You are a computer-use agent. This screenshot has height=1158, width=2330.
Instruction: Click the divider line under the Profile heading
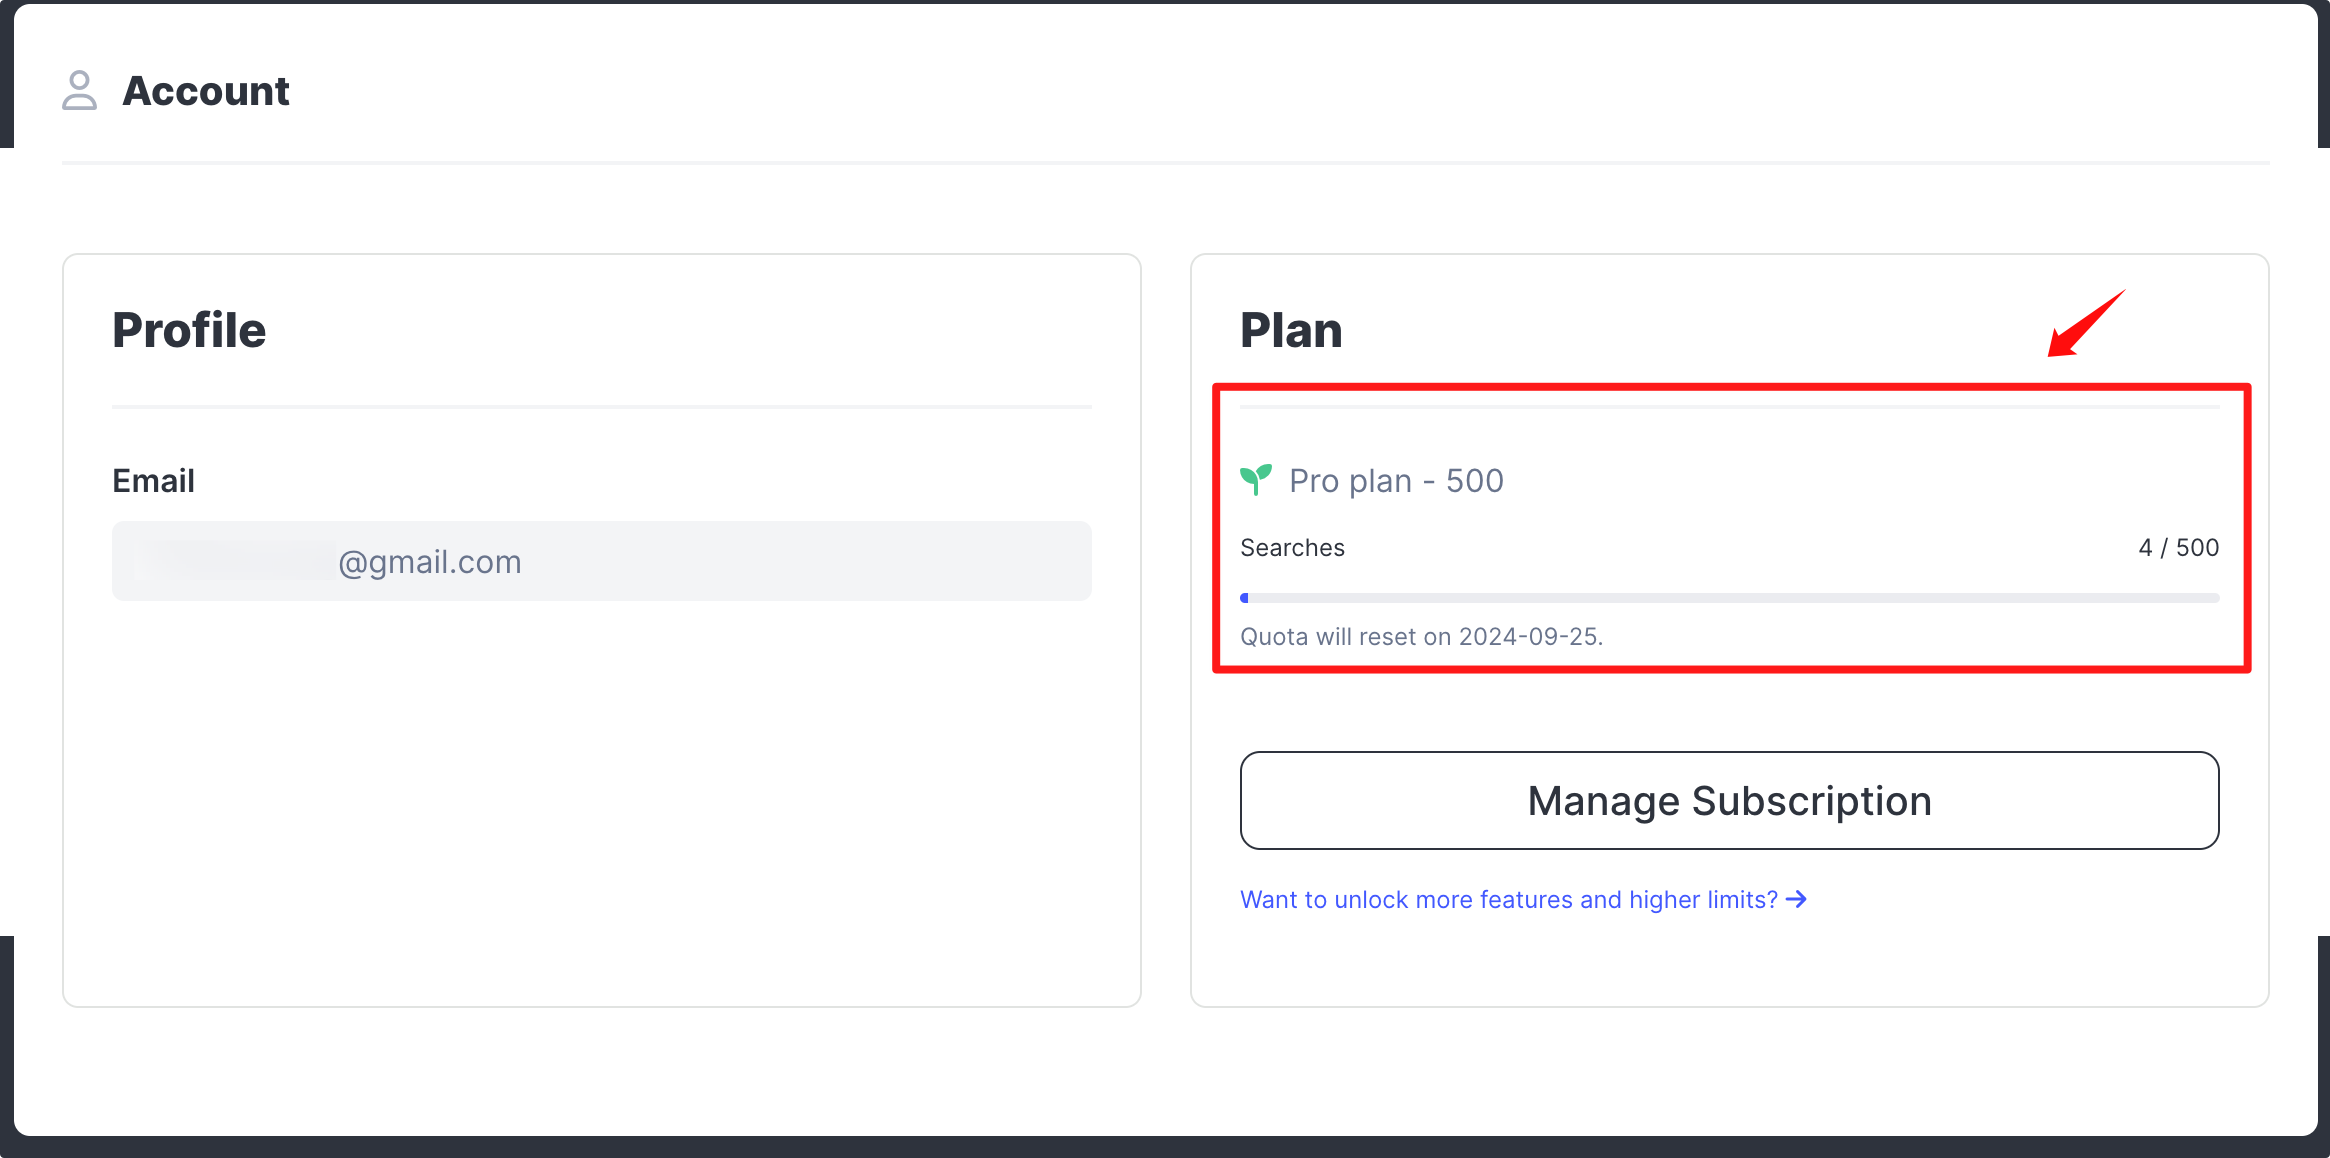pyautogui.click(x=601, y=407)
